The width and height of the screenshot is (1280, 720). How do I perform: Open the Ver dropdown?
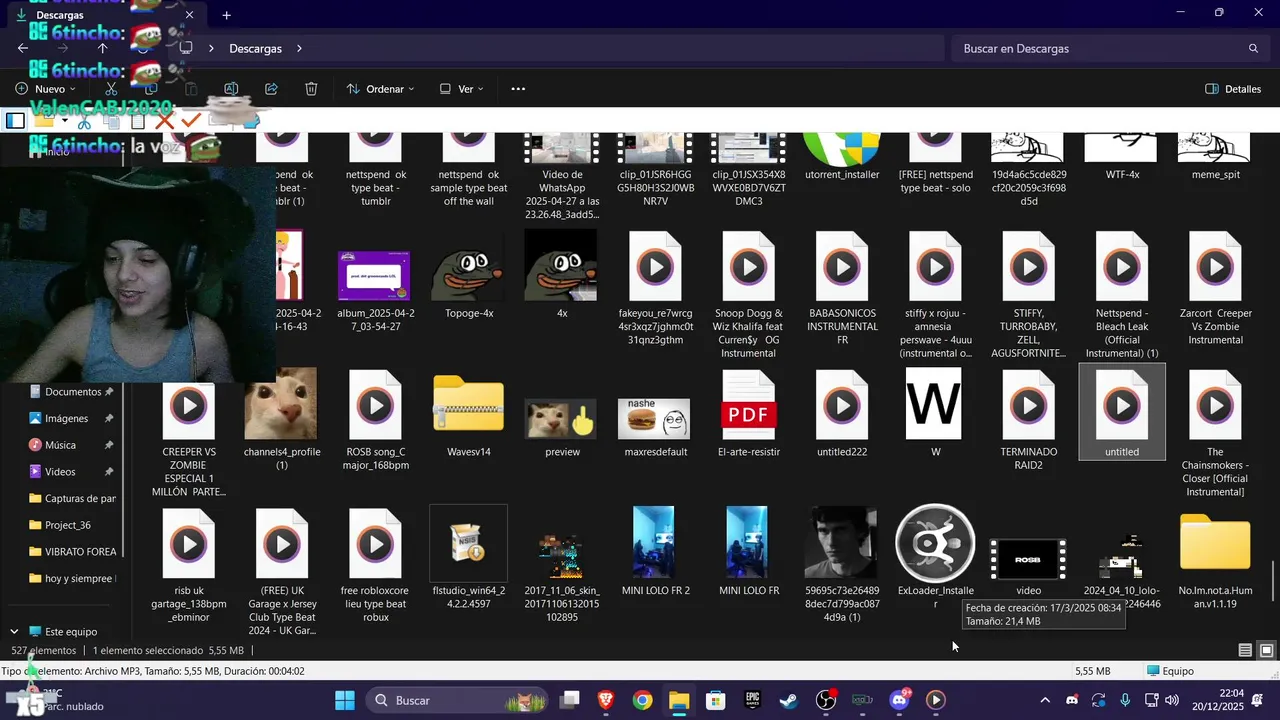[x=461, y=89]
